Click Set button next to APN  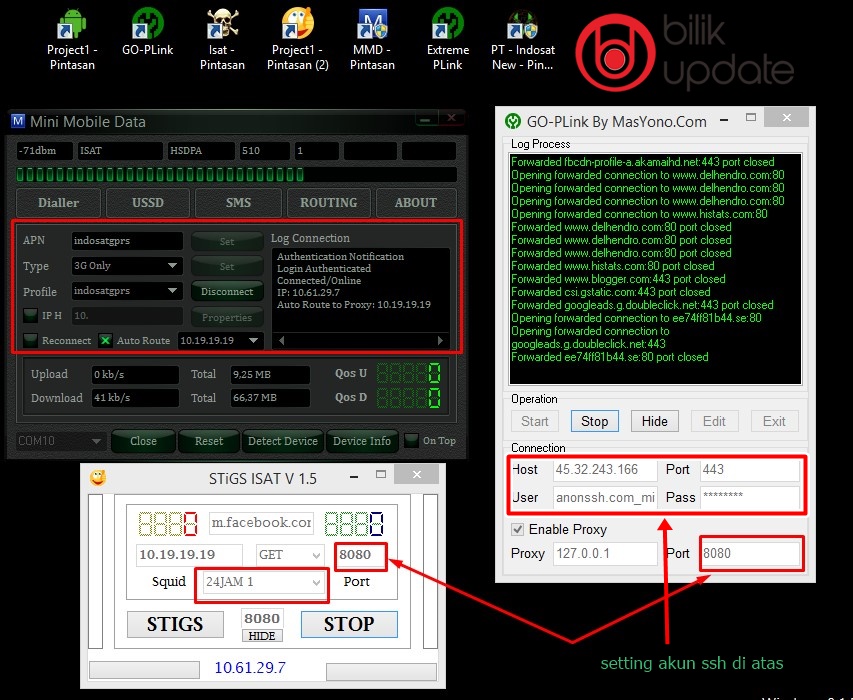pyautogui.click(x=227, y=241)
